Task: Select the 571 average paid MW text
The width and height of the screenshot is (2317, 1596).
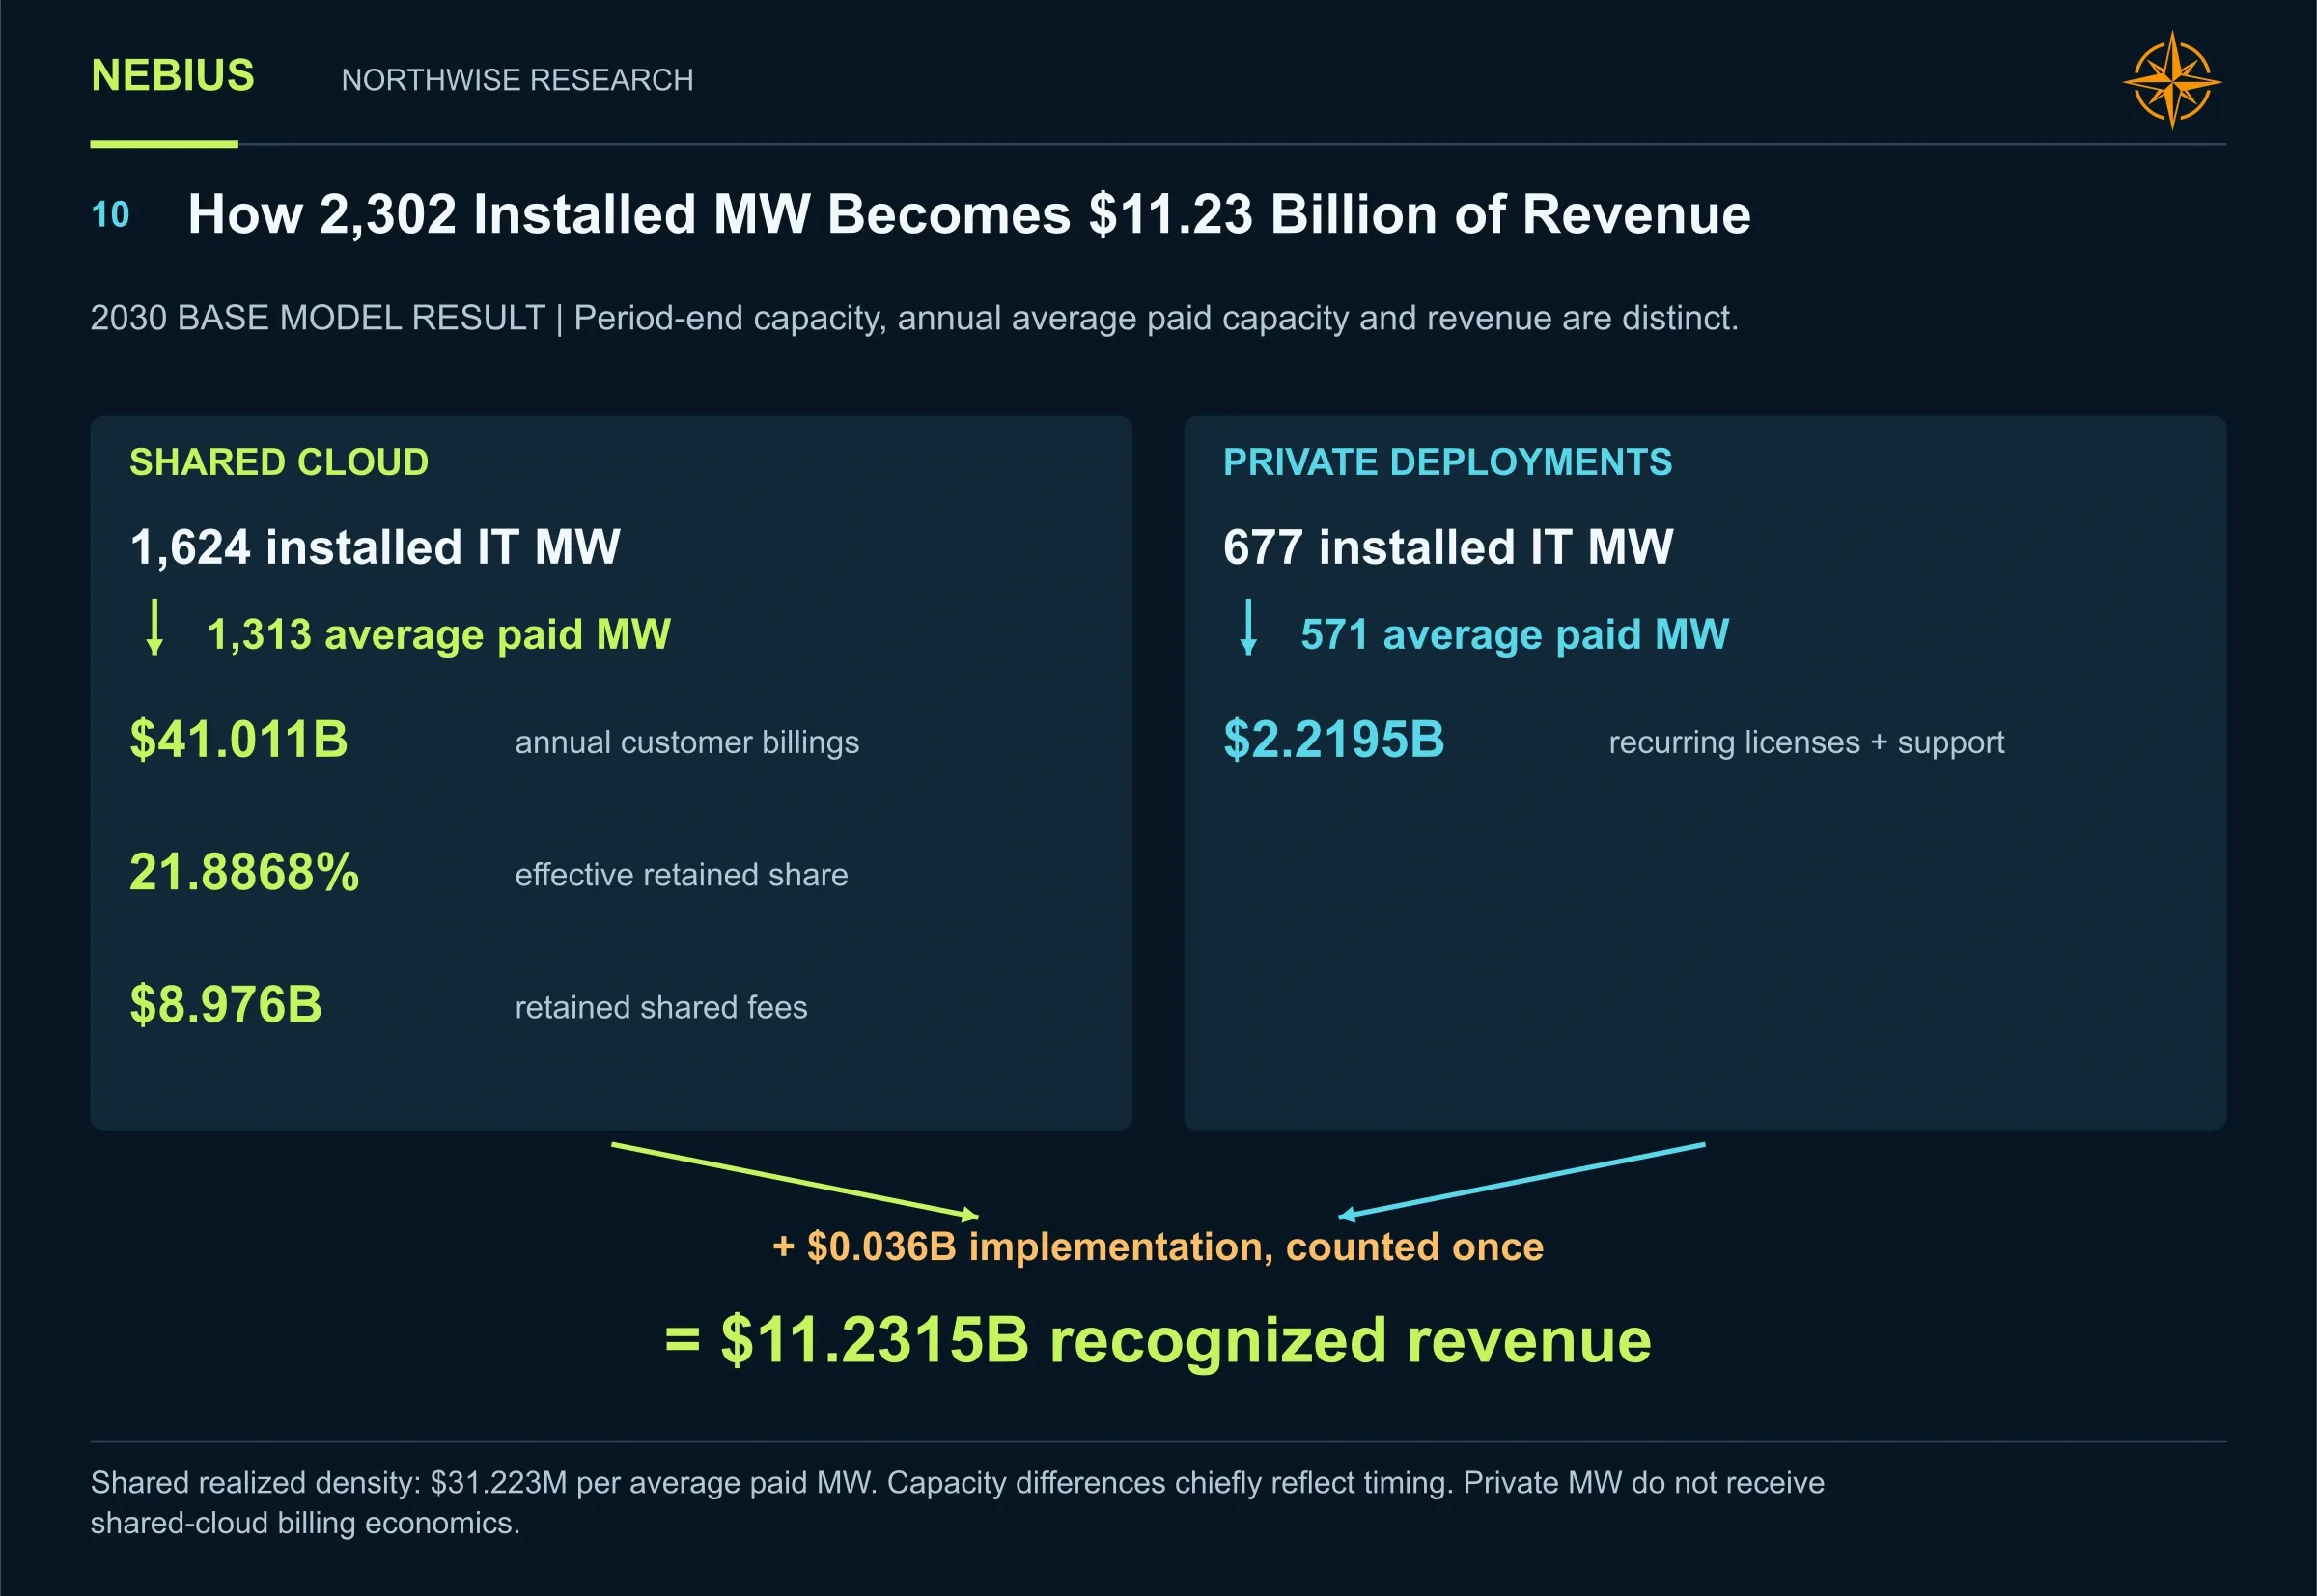Action: pyautogui.click(x=1514, y=634)
